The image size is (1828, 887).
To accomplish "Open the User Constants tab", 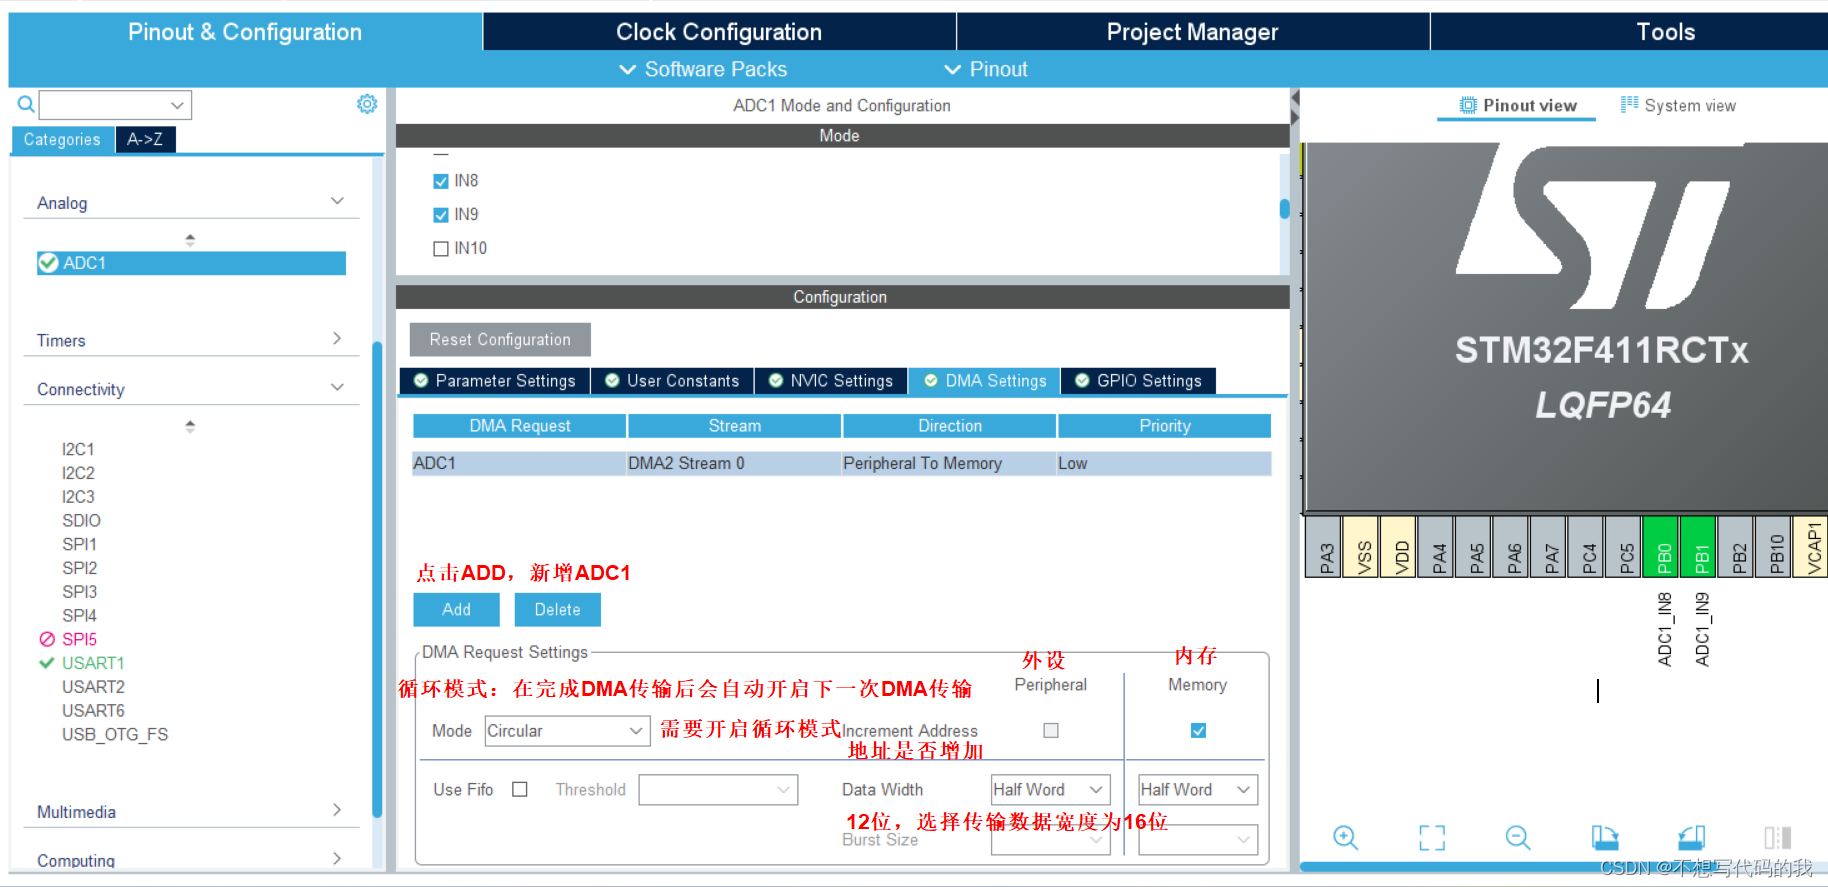I will click(672, 381).
